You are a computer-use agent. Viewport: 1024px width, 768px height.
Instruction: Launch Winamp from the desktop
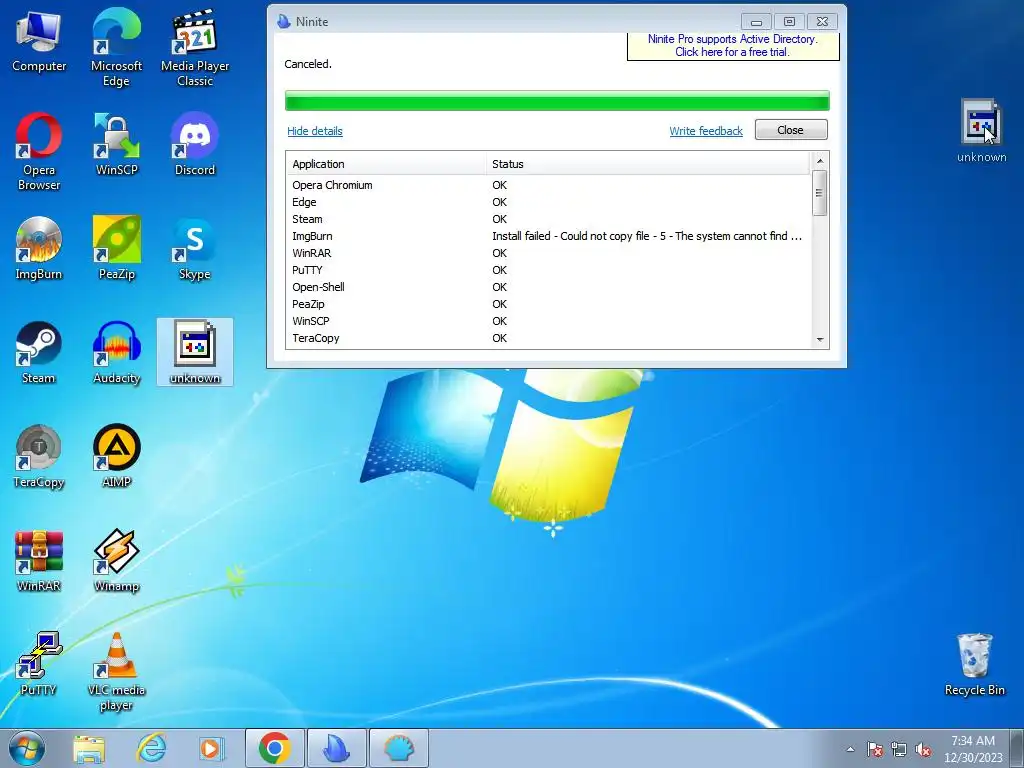click(116, 560)
